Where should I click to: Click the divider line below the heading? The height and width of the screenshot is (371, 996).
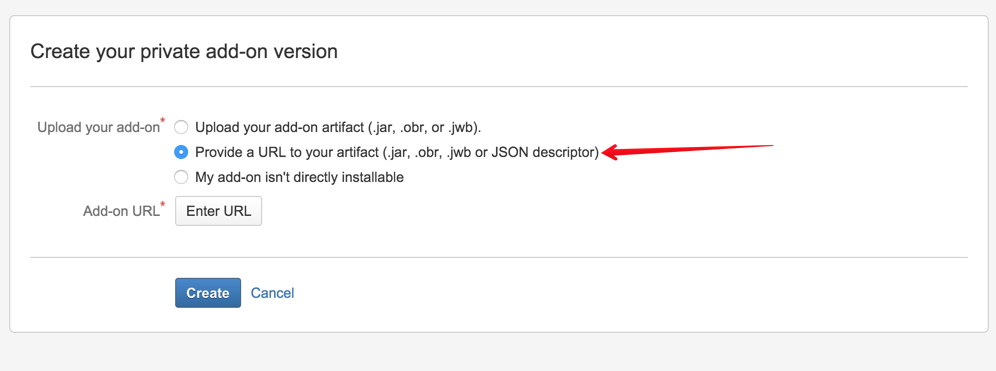click(x=499, y=86)
